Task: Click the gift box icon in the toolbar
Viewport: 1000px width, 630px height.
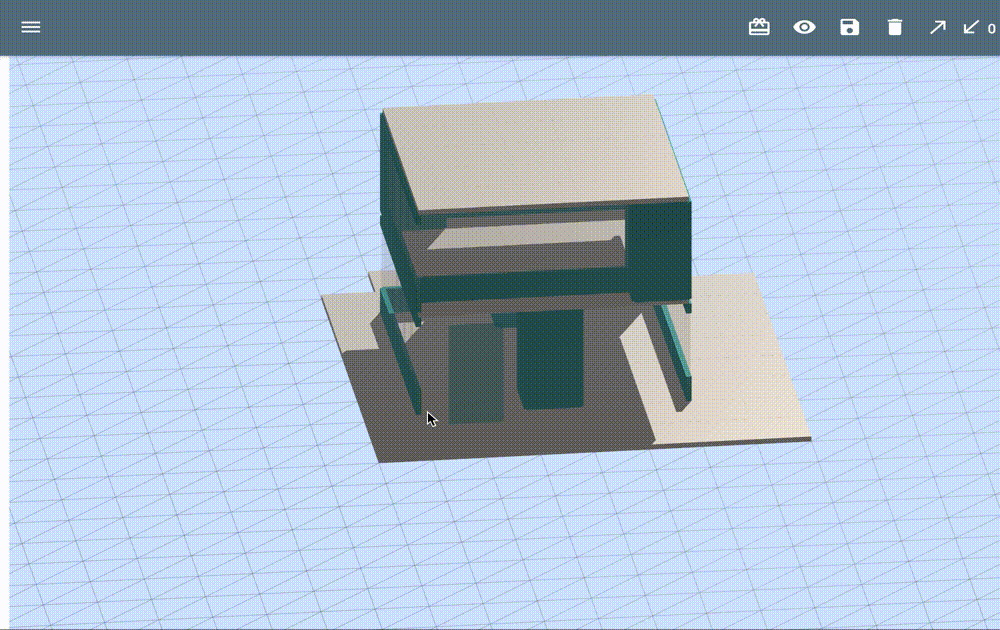Action: pos(758,27)
